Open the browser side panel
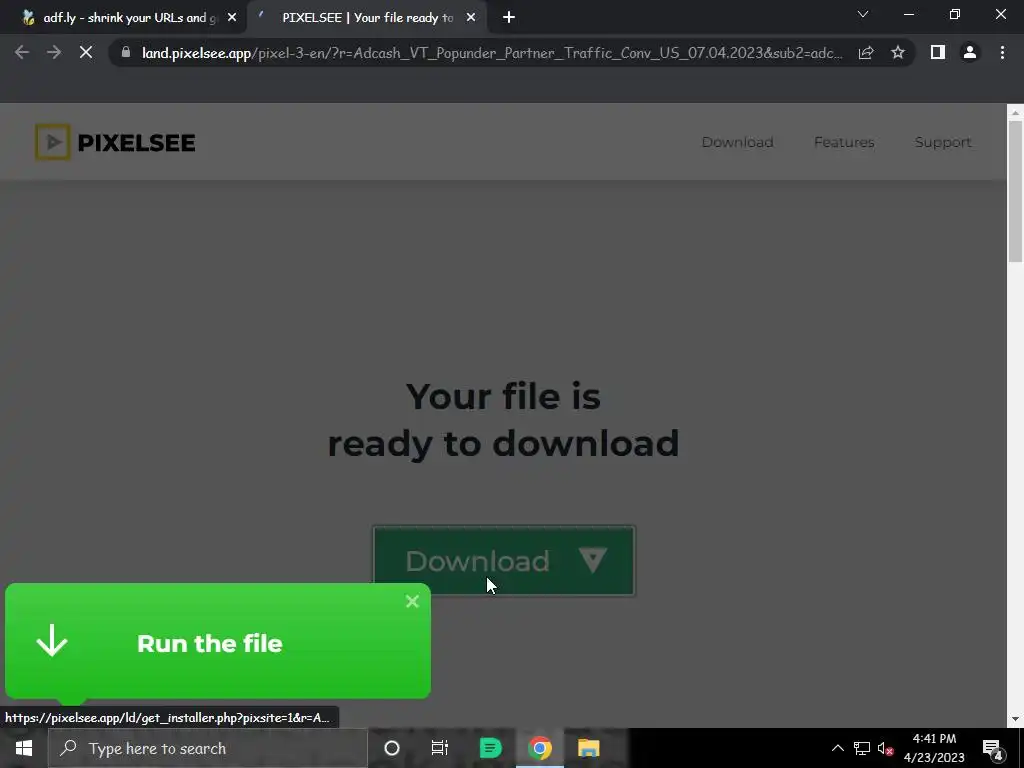This screenshot has width=1024, height=768. pos(938,52)
